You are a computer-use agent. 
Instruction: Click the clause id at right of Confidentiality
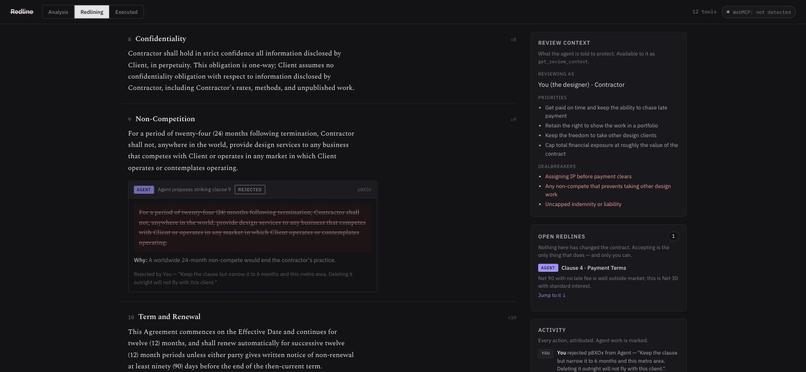(x=513, y=40)
